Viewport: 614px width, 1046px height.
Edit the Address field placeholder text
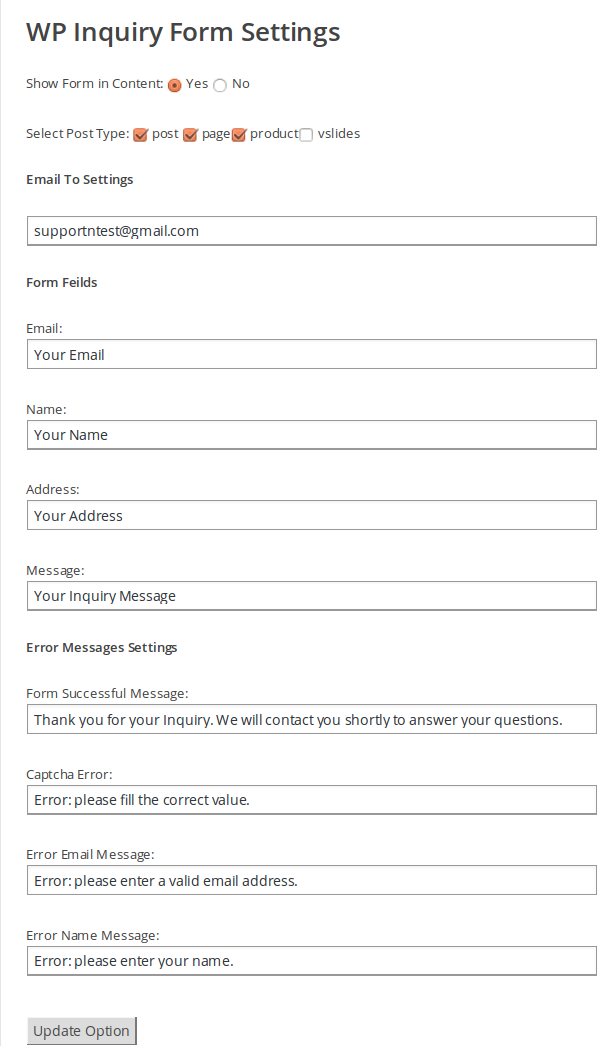312,516
